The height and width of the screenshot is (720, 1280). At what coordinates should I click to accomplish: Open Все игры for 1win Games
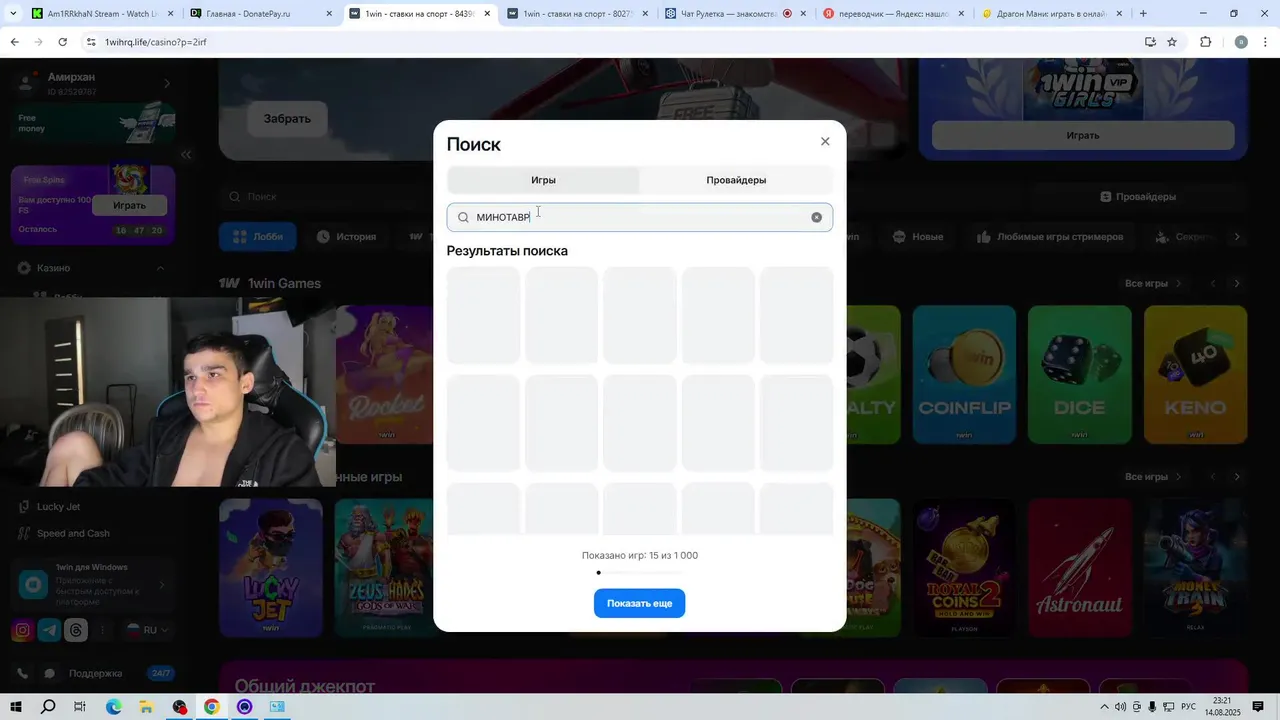[1153, 284]
